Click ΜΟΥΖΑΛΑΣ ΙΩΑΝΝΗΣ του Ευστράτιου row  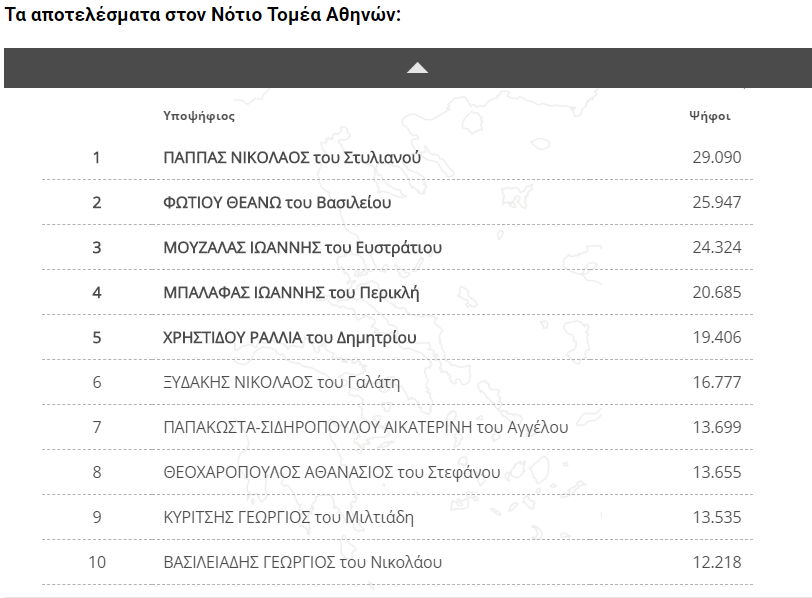[x=302, y=248]
